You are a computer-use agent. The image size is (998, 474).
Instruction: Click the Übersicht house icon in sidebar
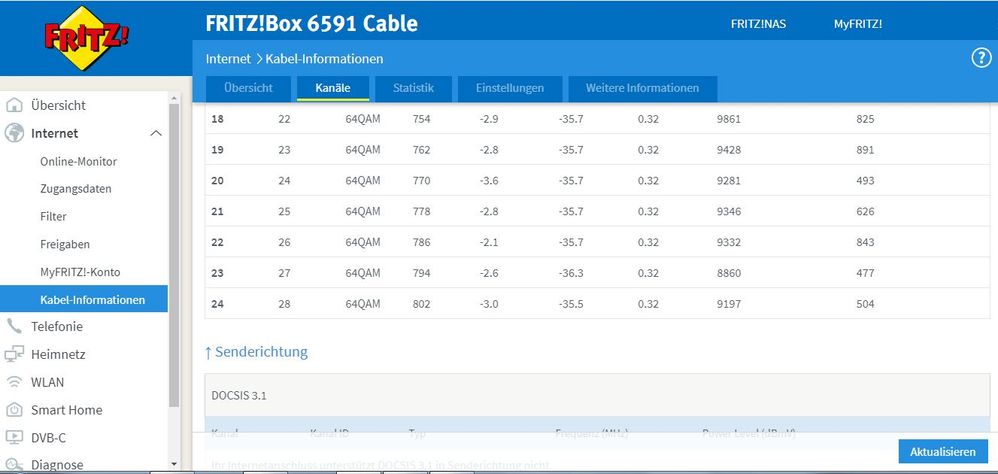pos(14,105)
